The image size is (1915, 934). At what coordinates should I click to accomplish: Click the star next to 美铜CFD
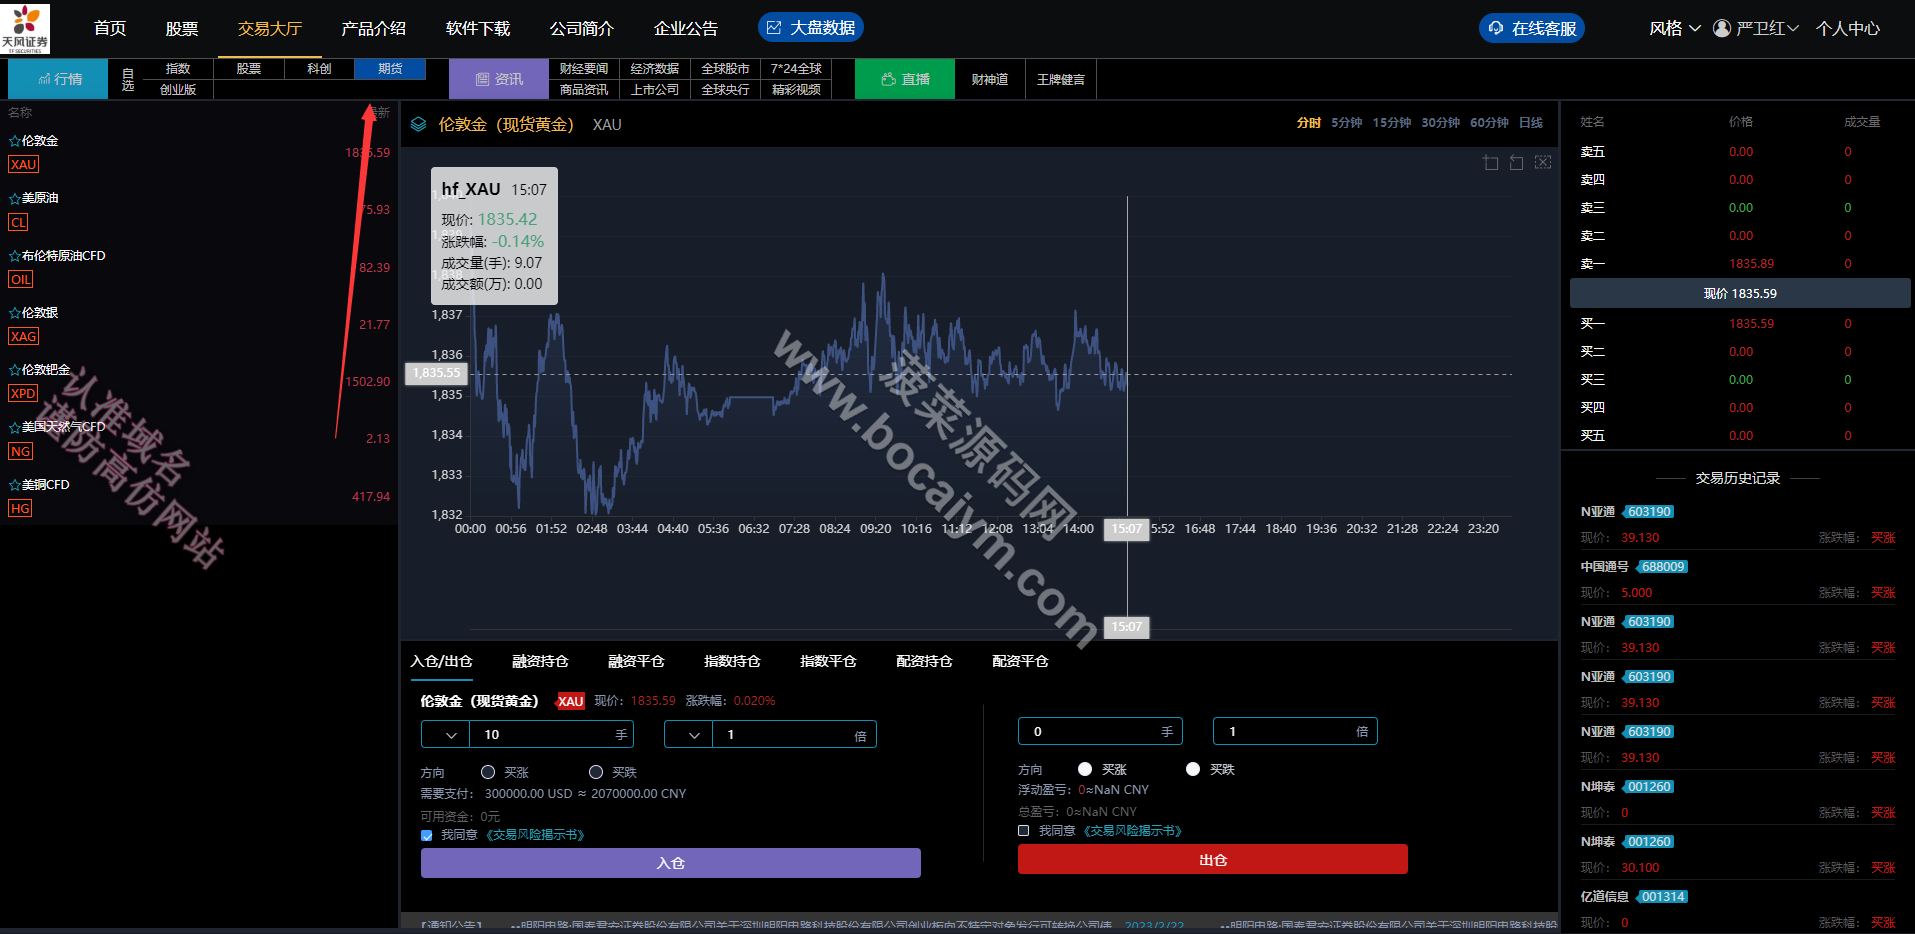pos(14,485)
